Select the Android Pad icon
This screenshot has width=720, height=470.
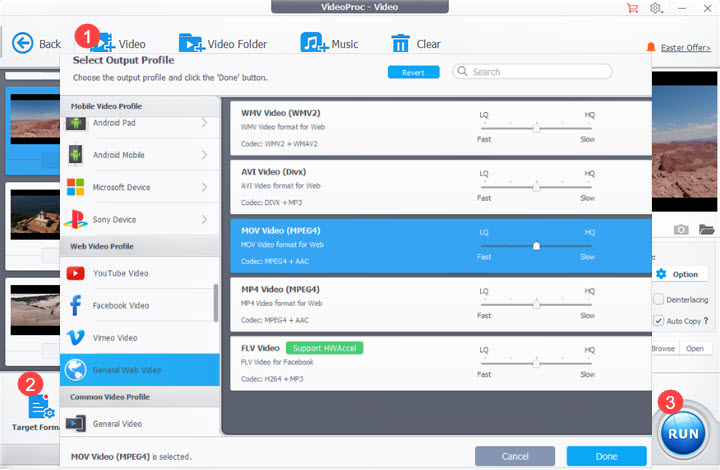(x=75, y=123)
